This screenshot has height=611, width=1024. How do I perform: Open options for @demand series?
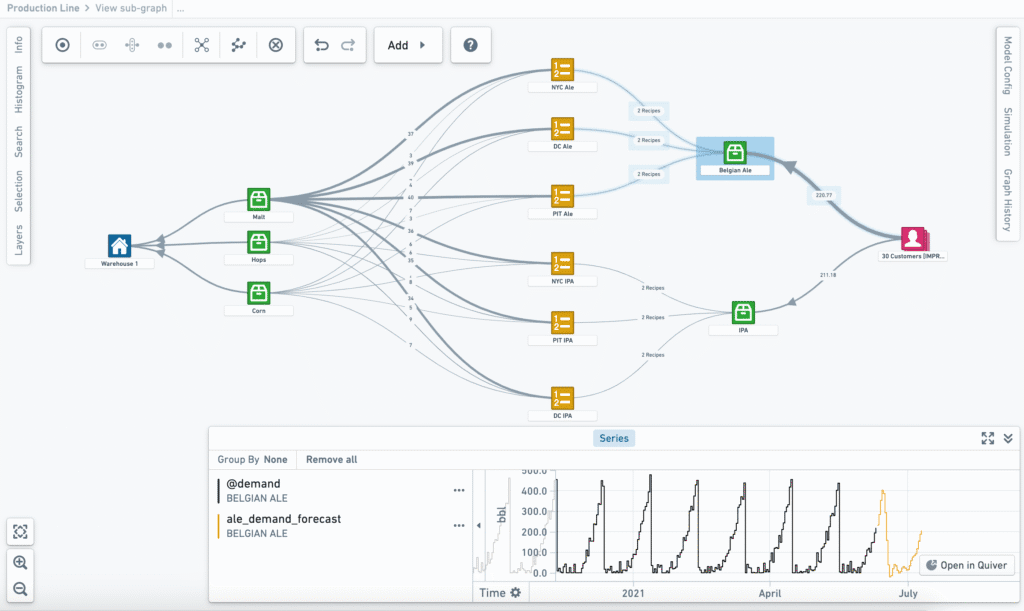pyautogui.click(x=459, y=490)
